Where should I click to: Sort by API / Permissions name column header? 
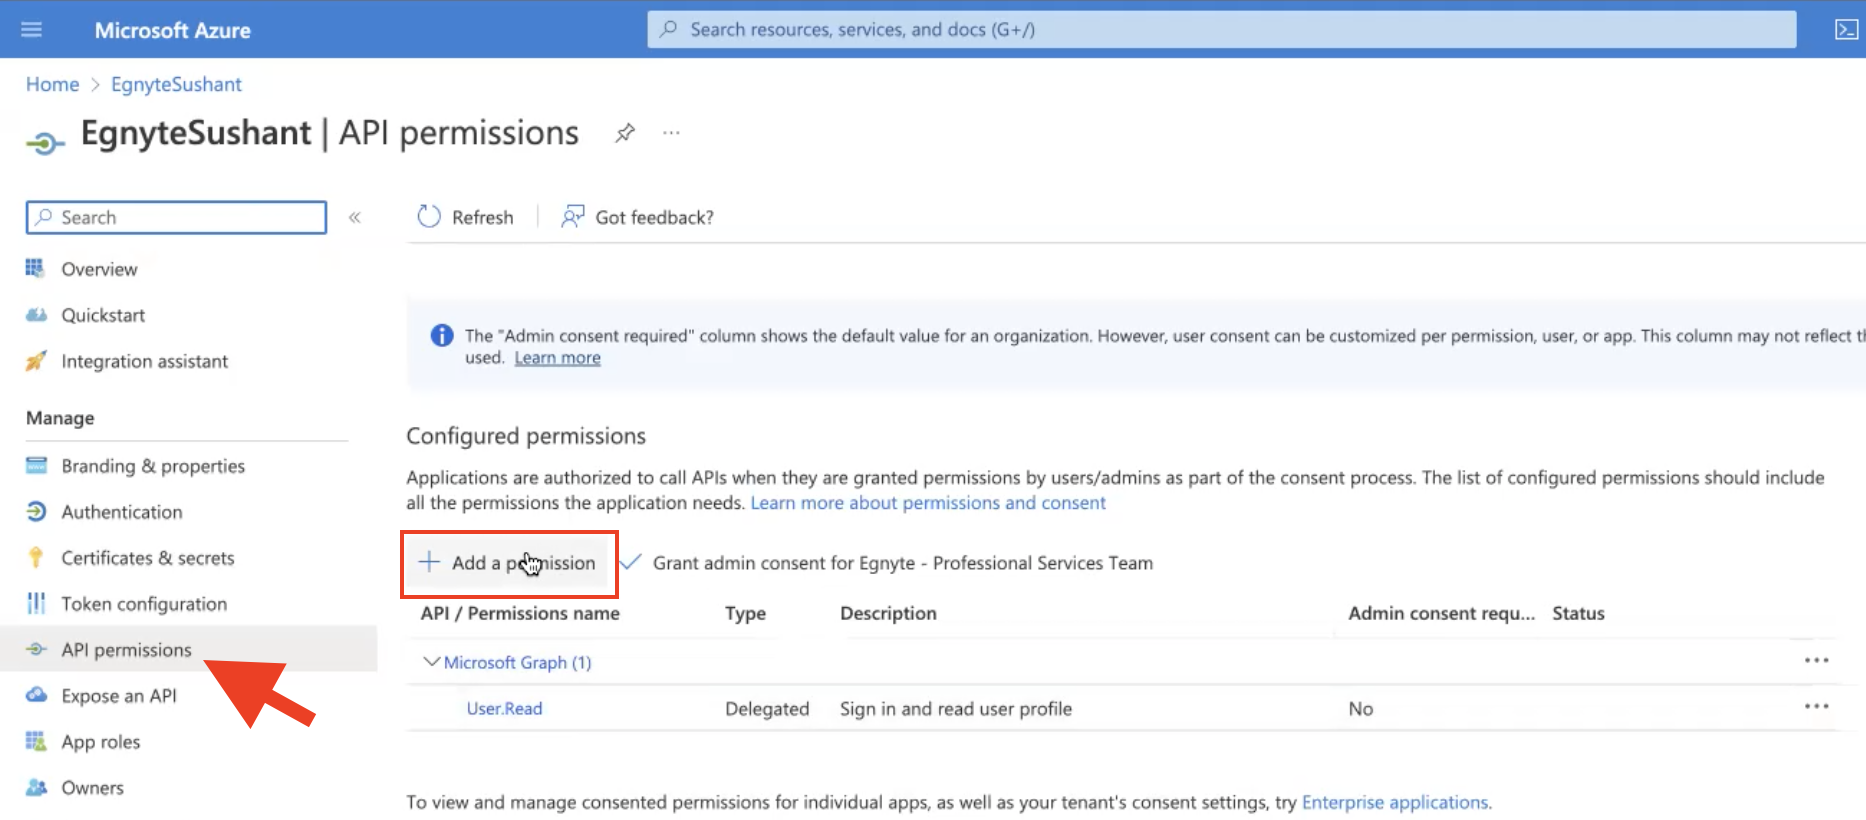click(x=520, y=613)
